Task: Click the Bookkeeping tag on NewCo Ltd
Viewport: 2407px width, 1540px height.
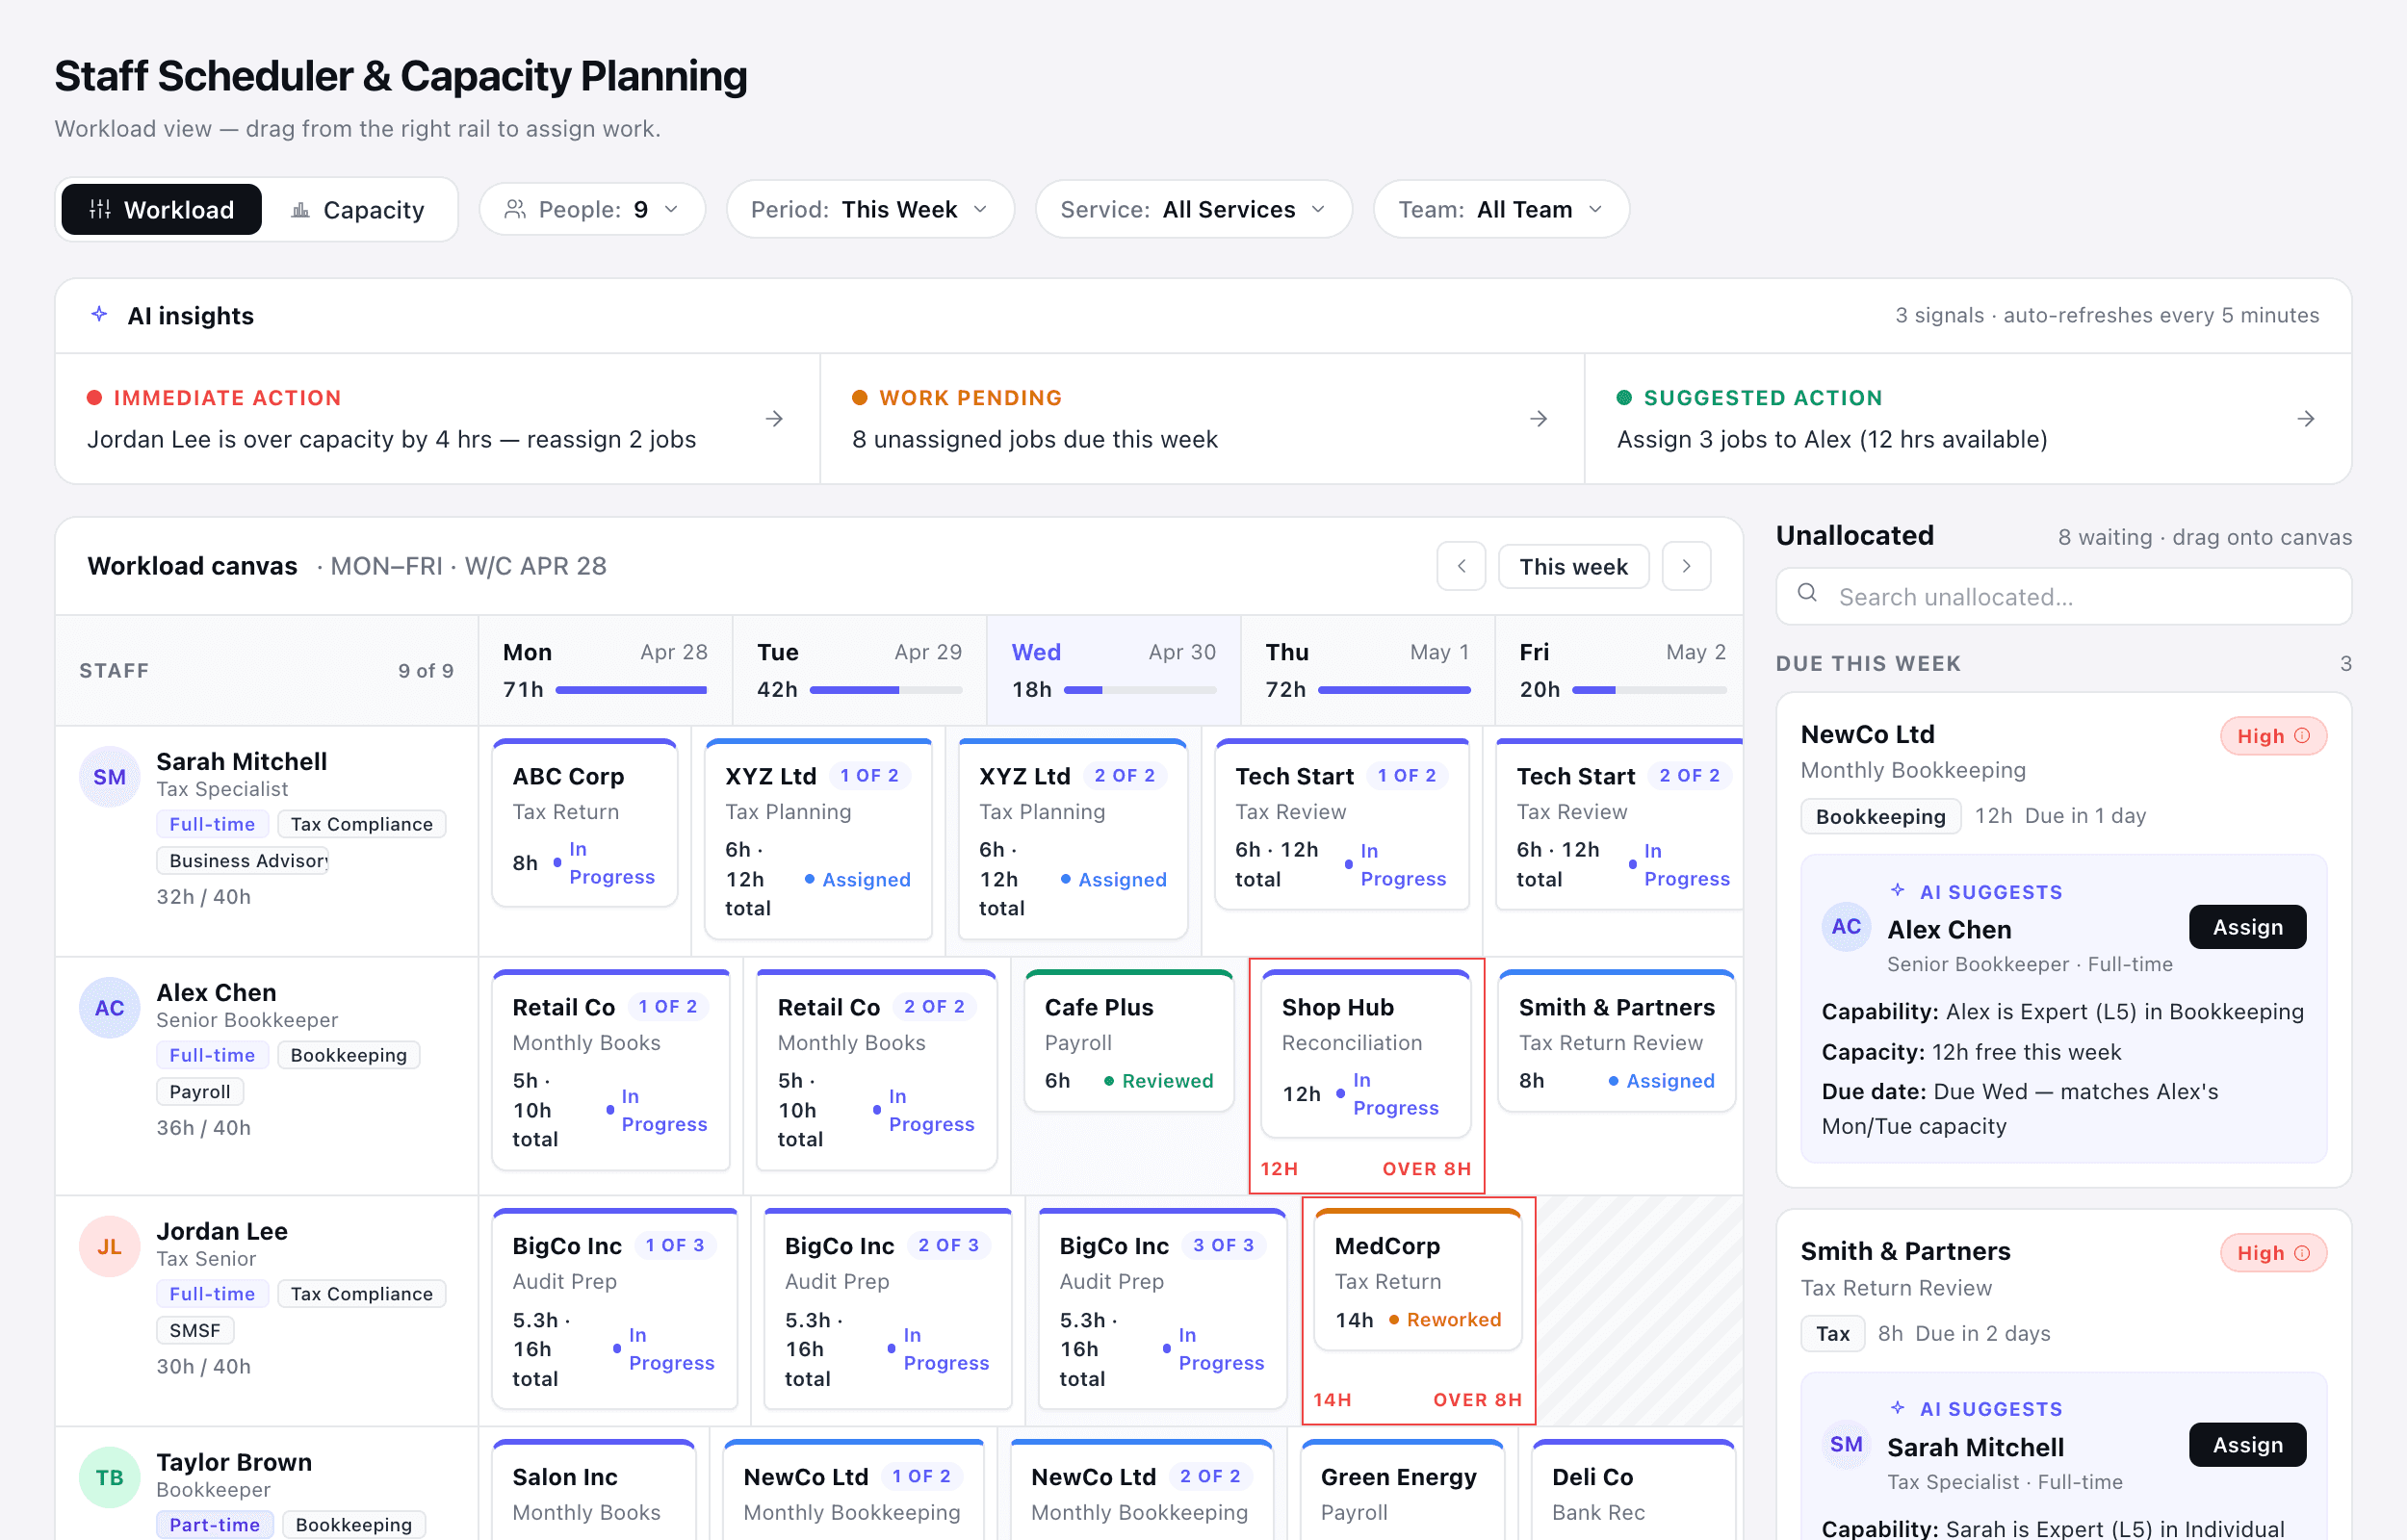Action: (x=1880, y=816)
